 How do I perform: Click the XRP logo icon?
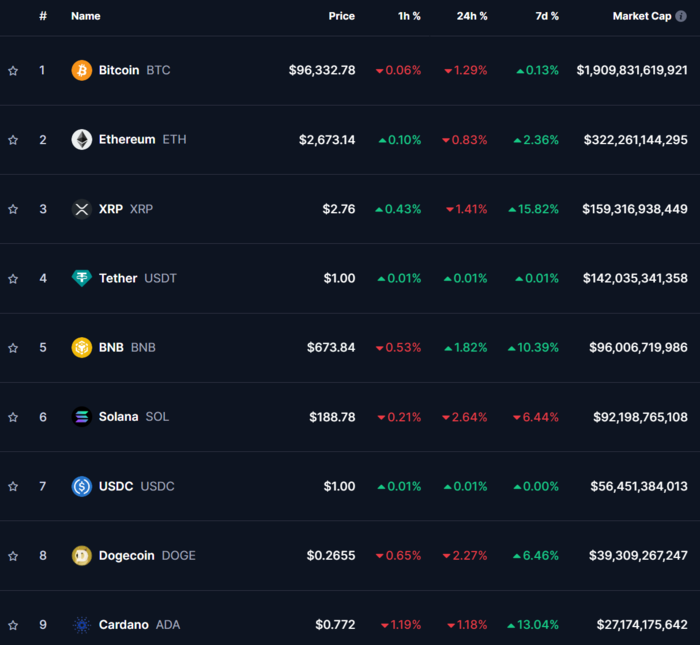point(82,209)
